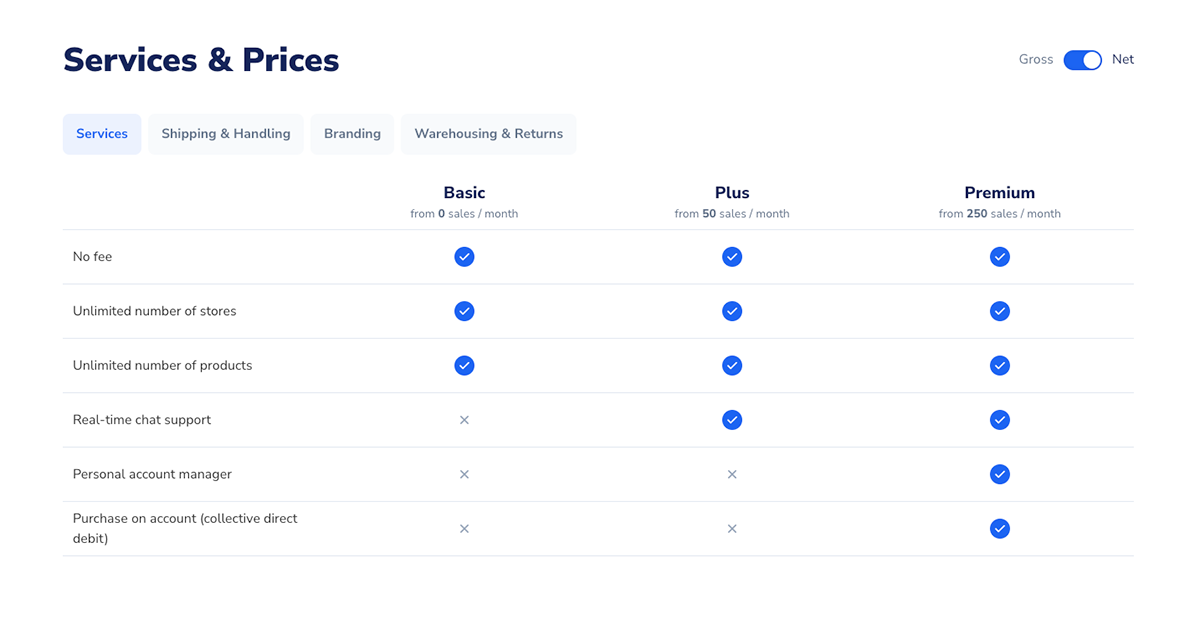Click Plus plan's Personal account manager X mark
The width and height of the screenshot is (1200, 619).
[732, 474]
